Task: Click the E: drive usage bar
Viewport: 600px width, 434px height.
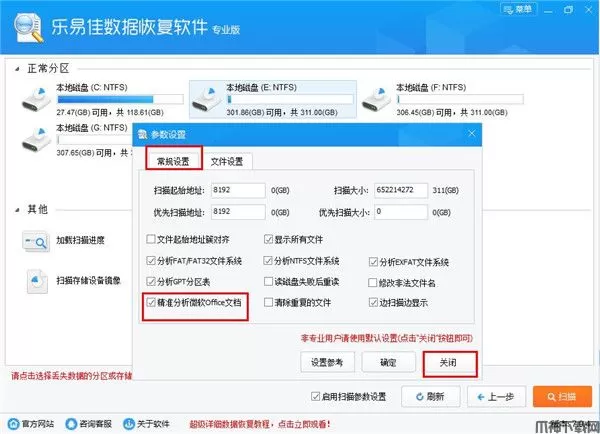Action: click(x=290, y=100)
